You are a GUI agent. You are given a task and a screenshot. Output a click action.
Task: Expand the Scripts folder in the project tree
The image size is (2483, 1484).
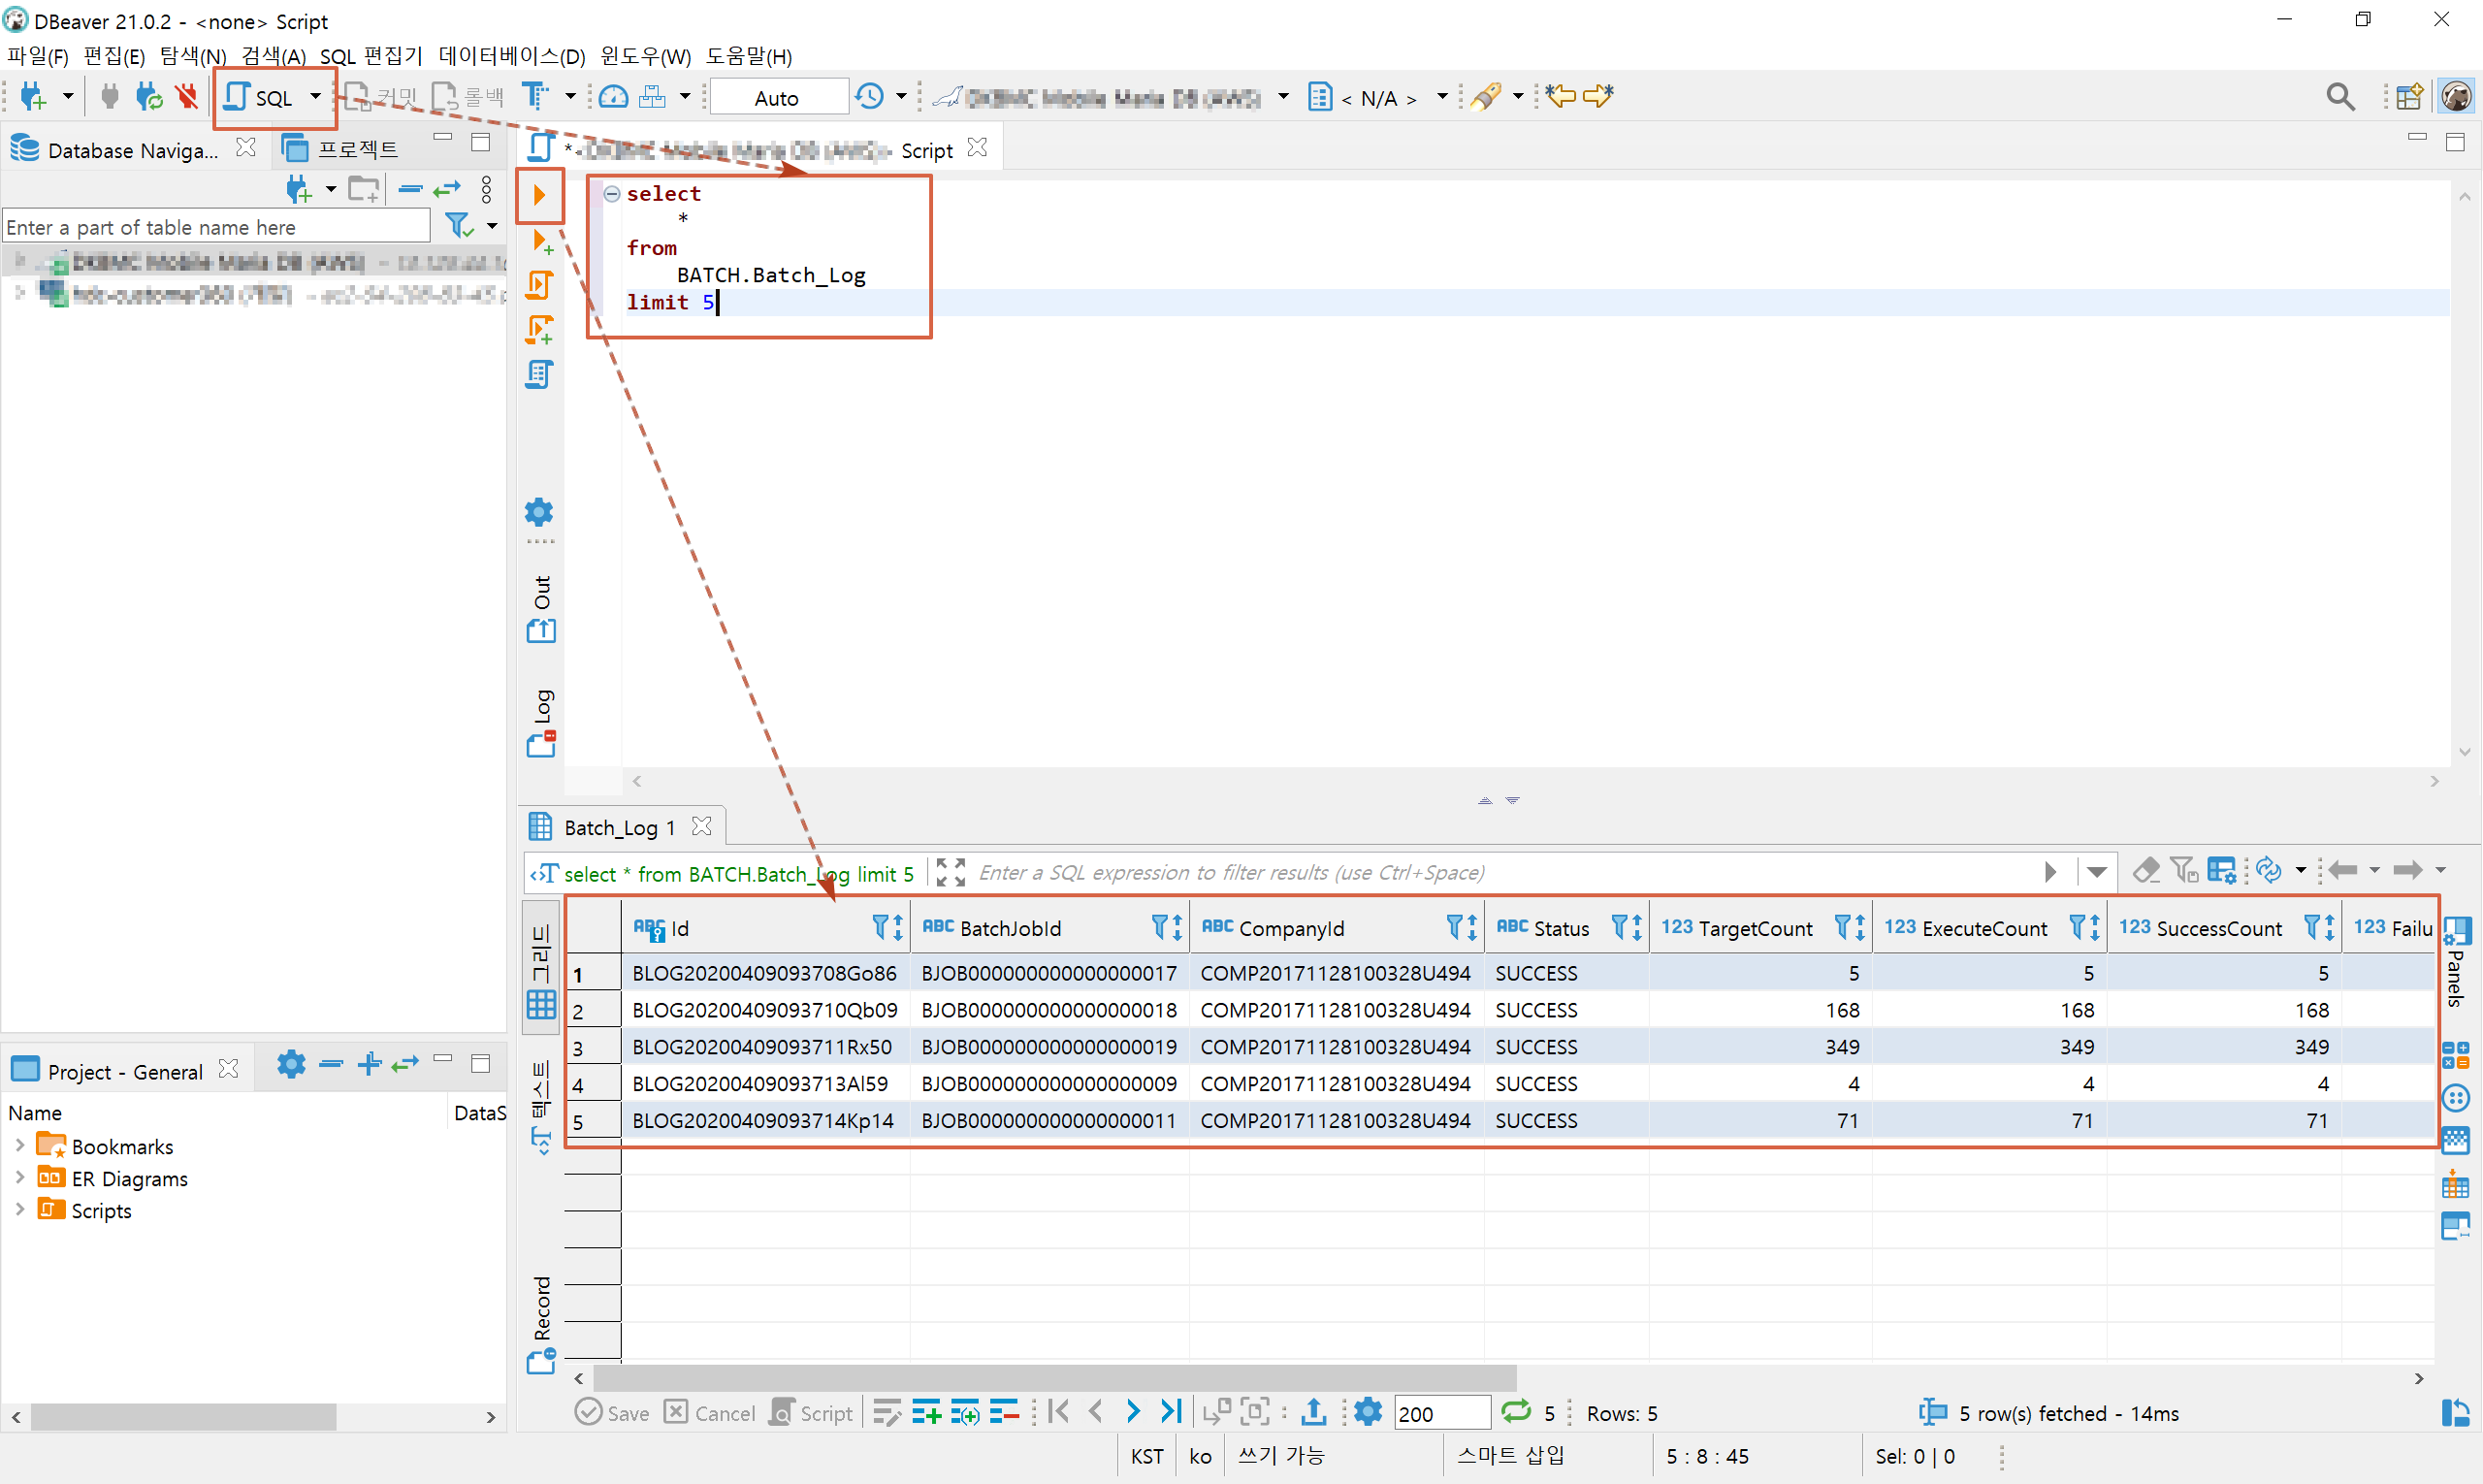pyautogui.click(x=20, y=1210)
